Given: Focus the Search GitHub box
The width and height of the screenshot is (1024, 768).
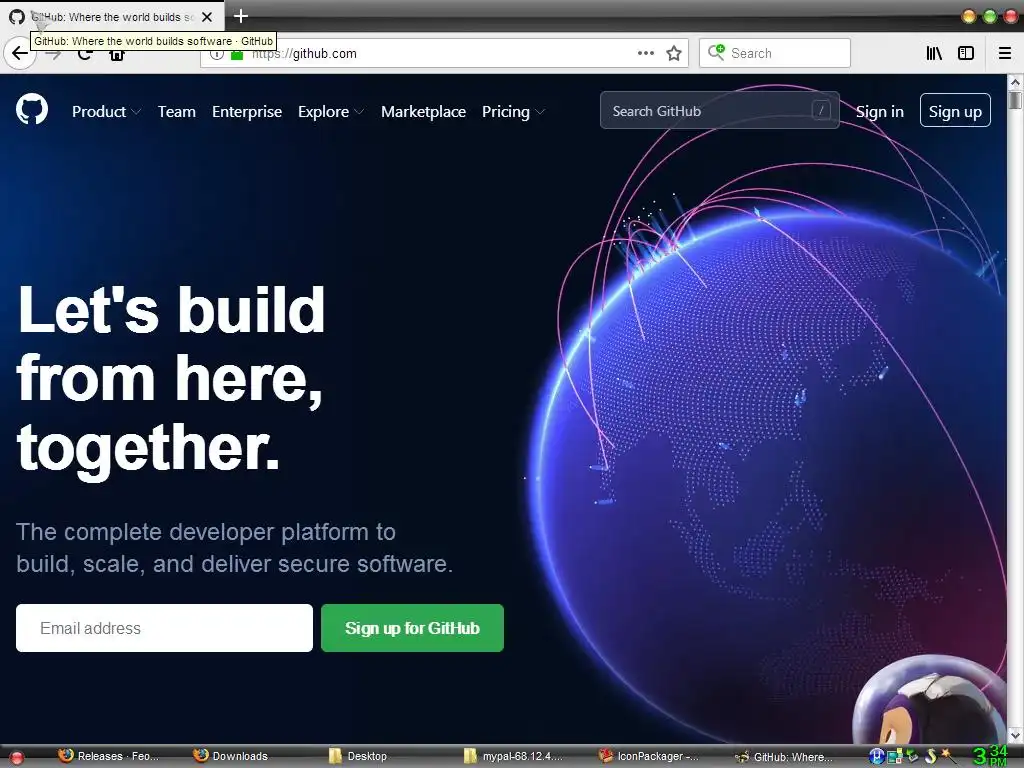Looking at the screenshot, I should pos(720,110).
